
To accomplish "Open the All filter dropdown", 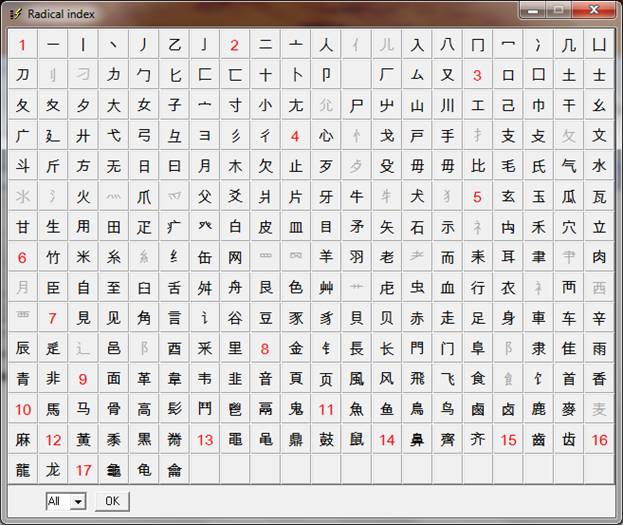I will (x=78, y=501).
